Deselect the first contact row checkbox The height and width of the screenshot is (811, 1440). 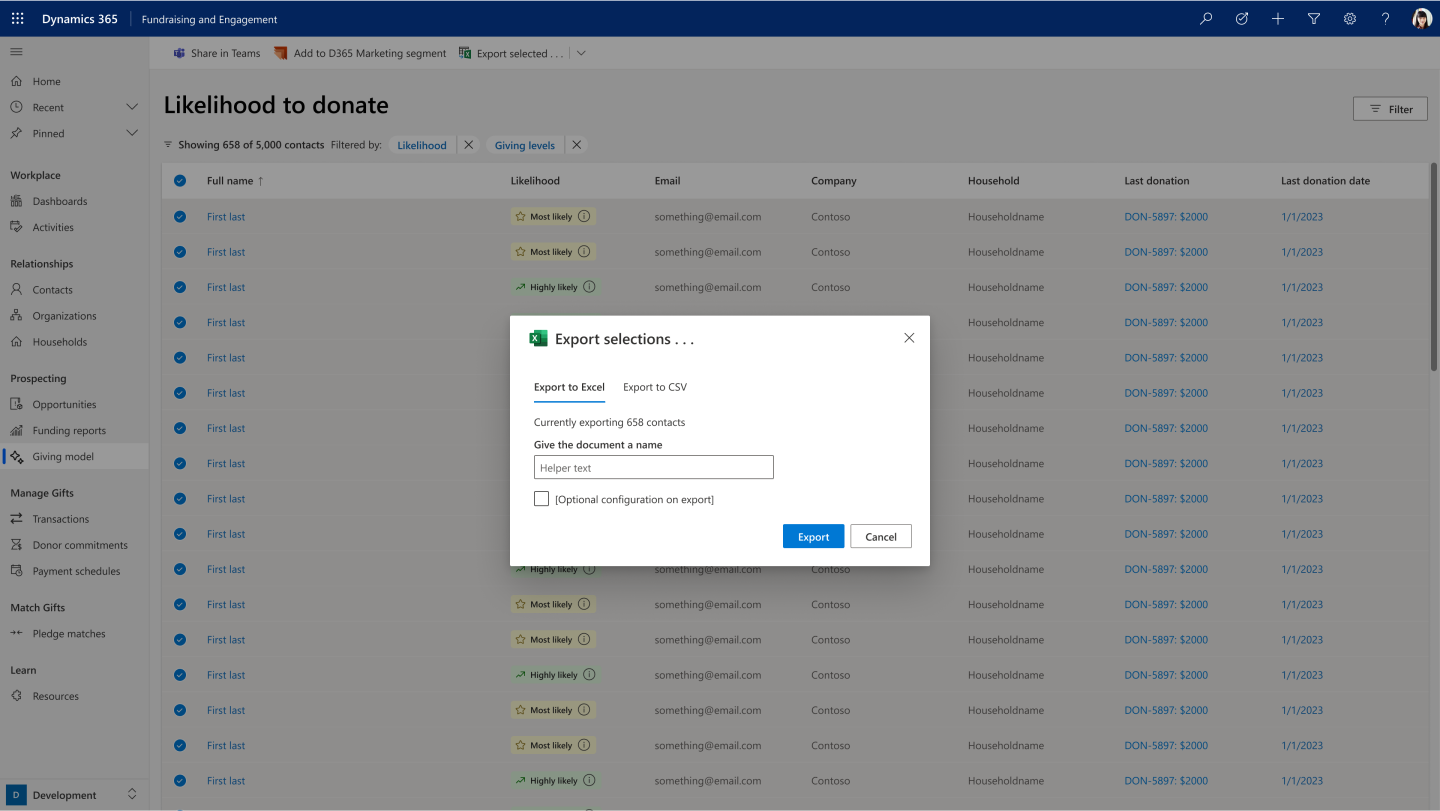point(179,216)
